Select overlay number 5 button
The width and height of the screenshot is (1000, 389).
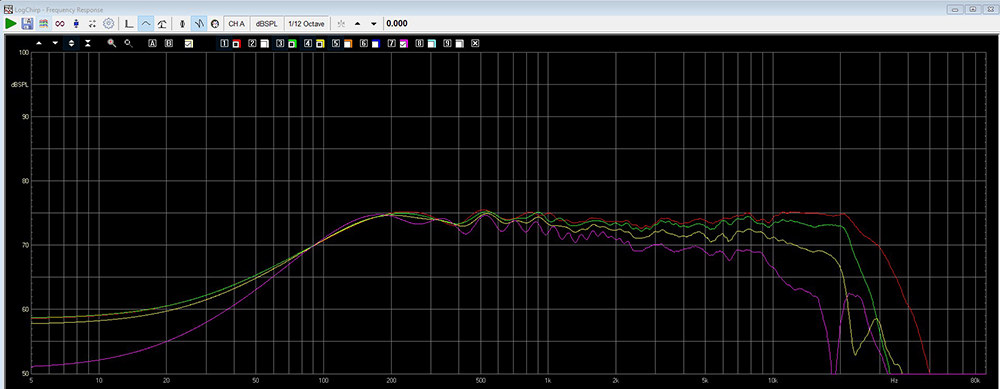pyautogui.click(x=336, y=43)
